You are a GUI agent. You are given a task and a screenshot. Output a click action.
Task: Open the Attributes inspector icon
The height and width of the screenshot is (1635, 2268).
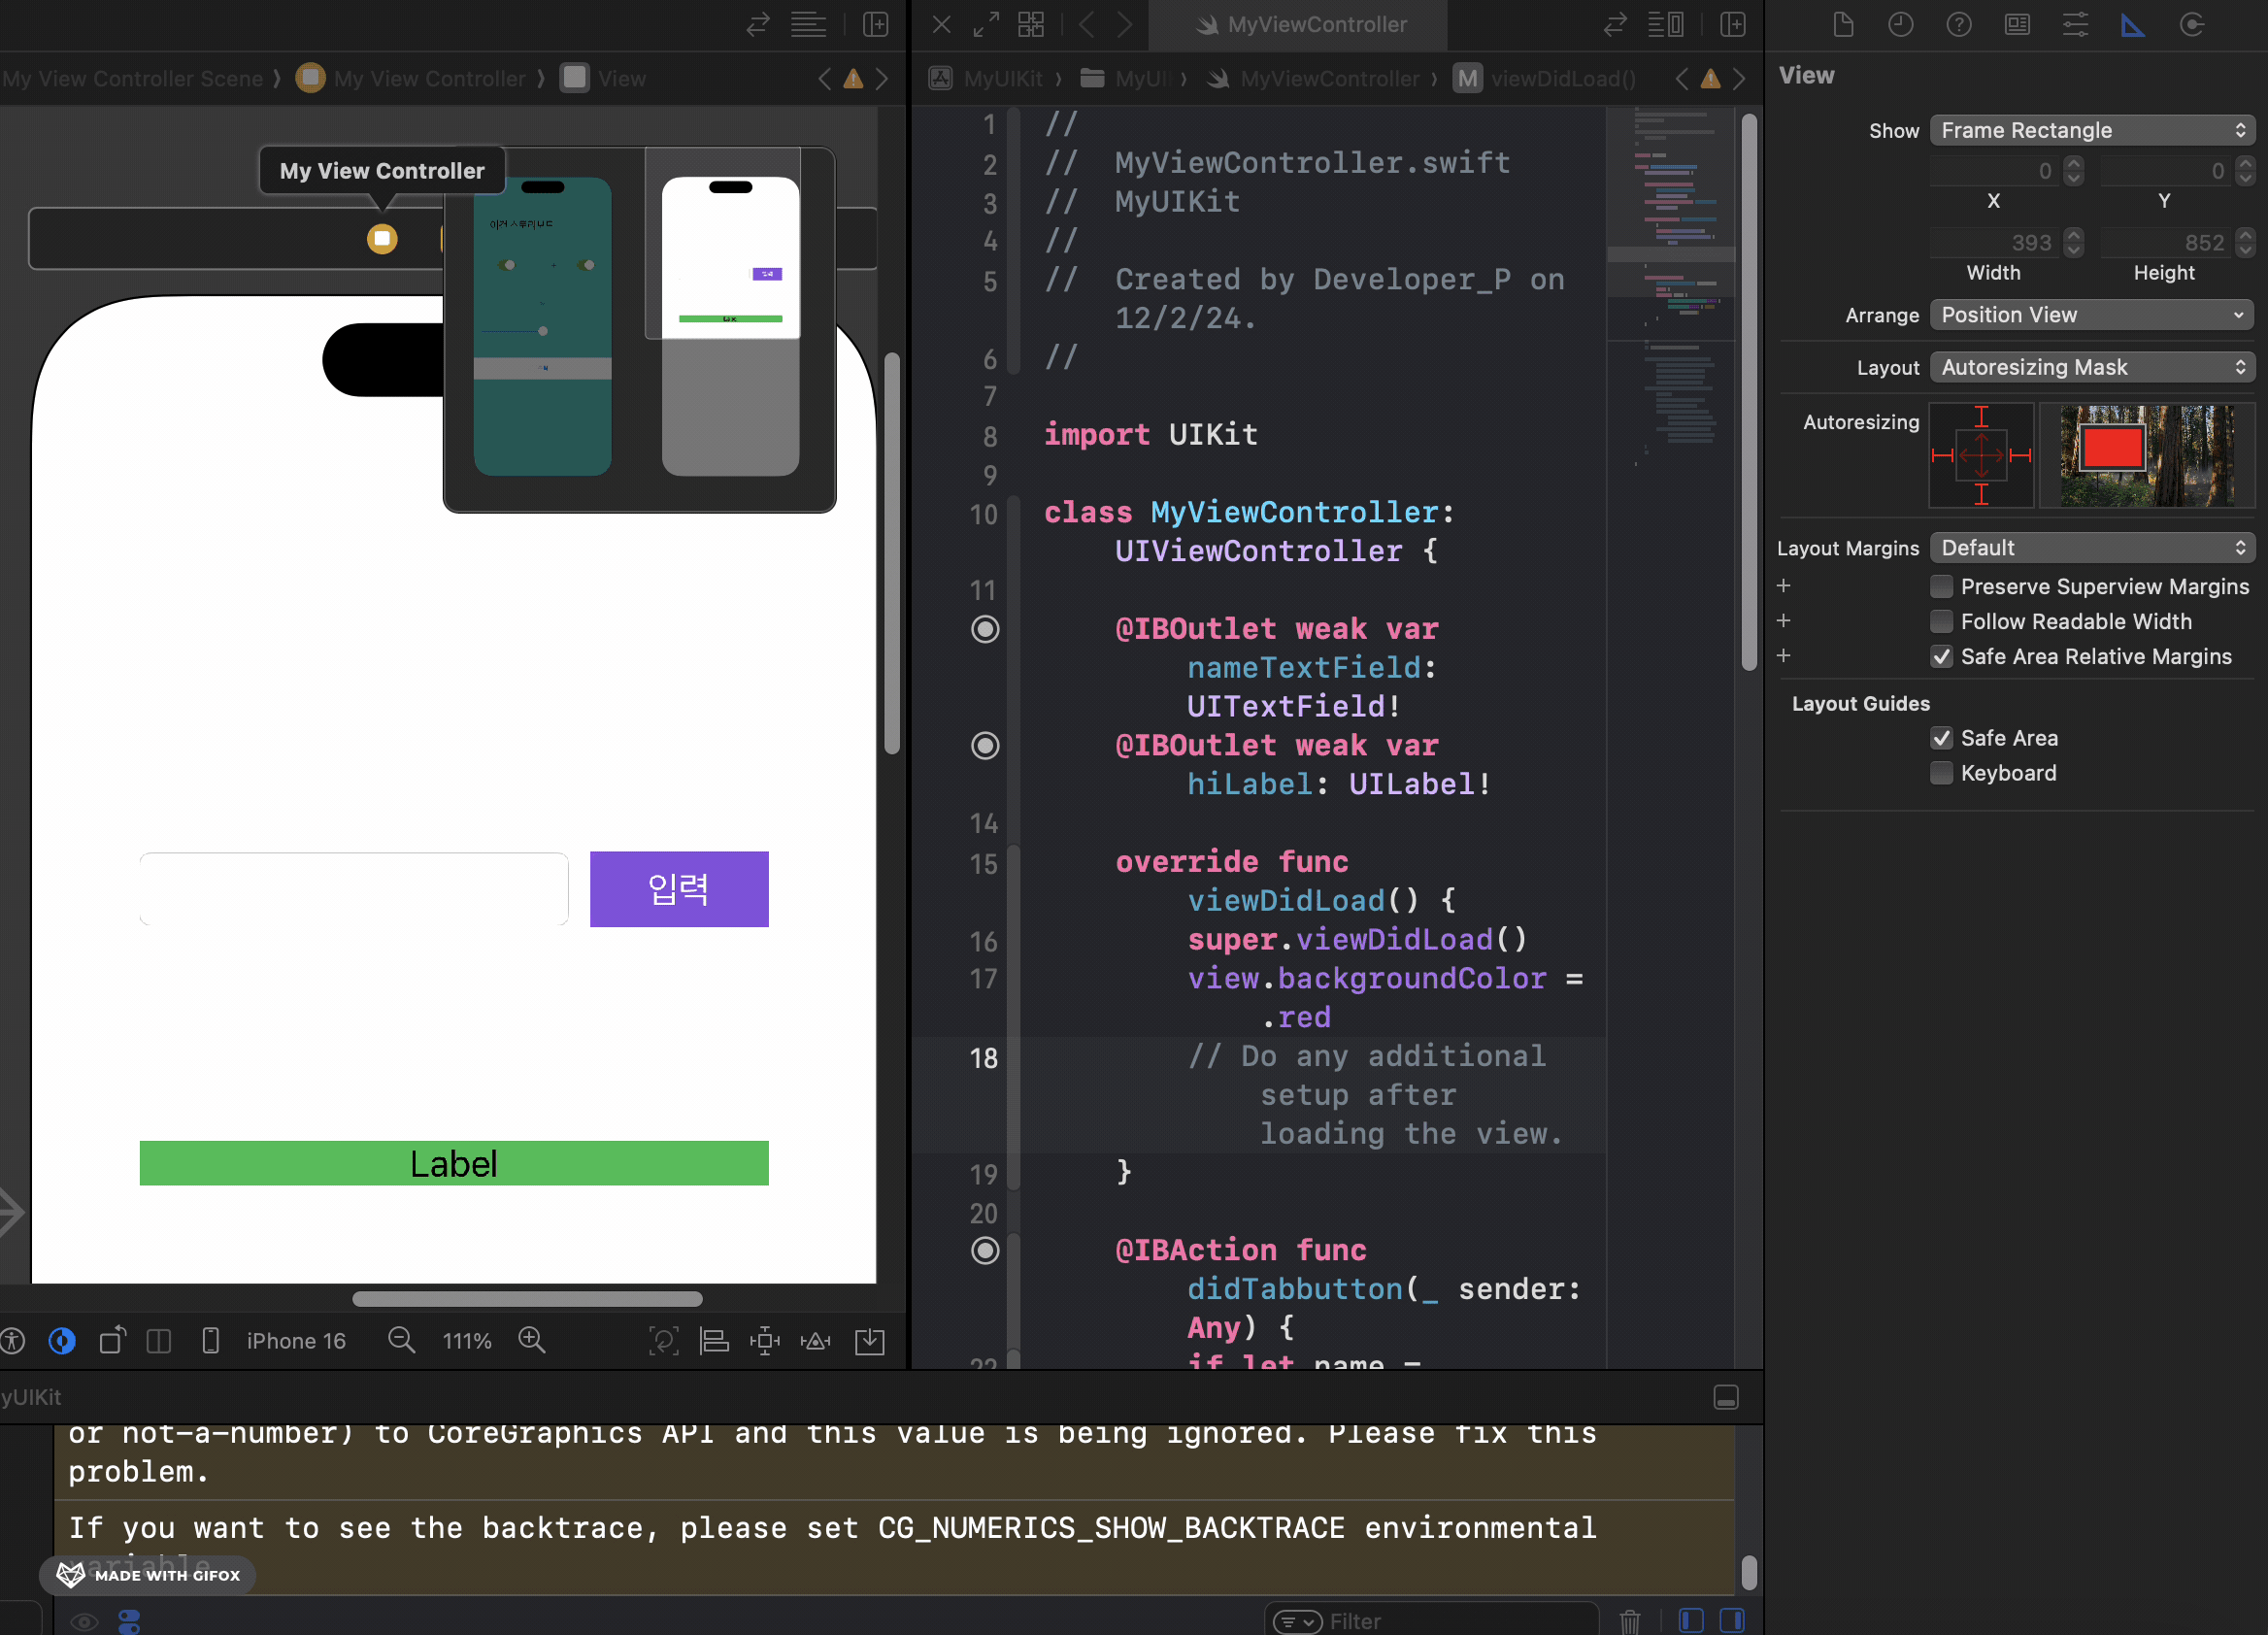click(2075, 25)
